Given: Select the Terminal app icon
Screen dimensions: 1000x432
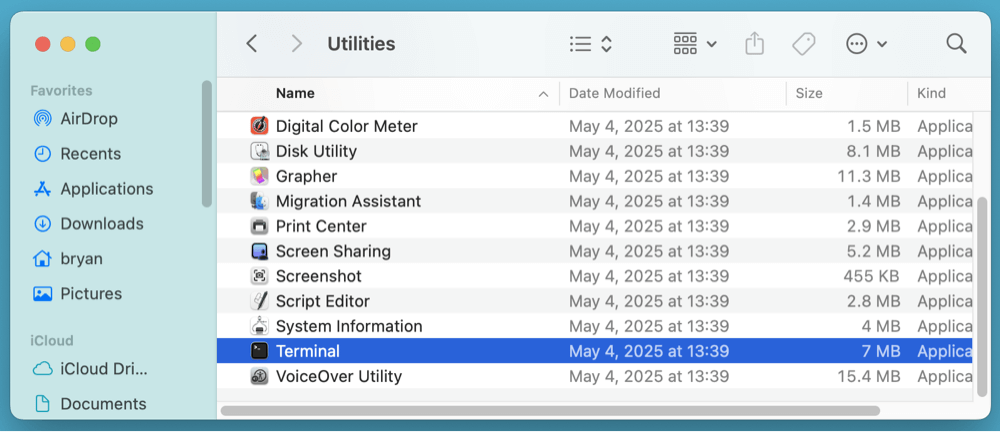Looking at the screenshot, I should pos(260,351).
